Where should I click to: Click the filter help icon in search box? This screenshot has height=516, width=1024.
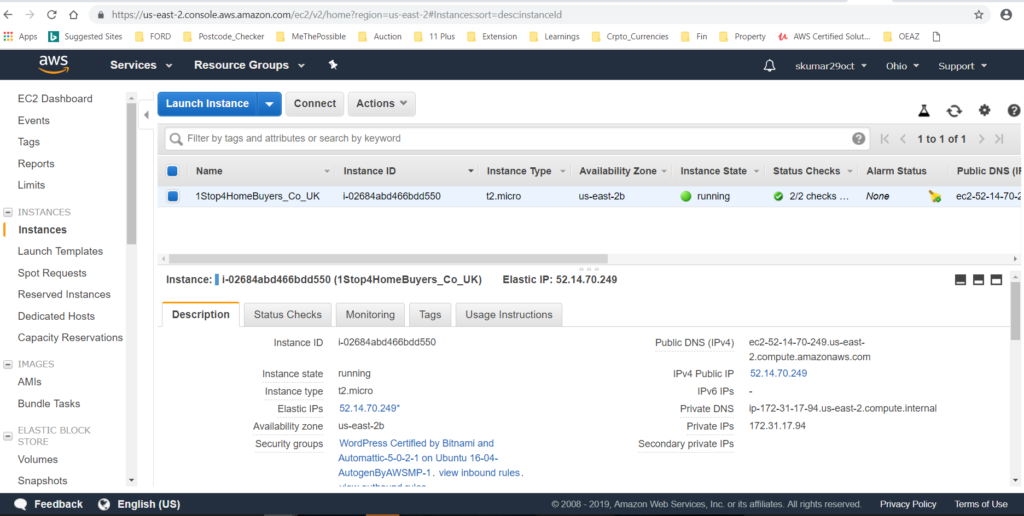[859, 138]
